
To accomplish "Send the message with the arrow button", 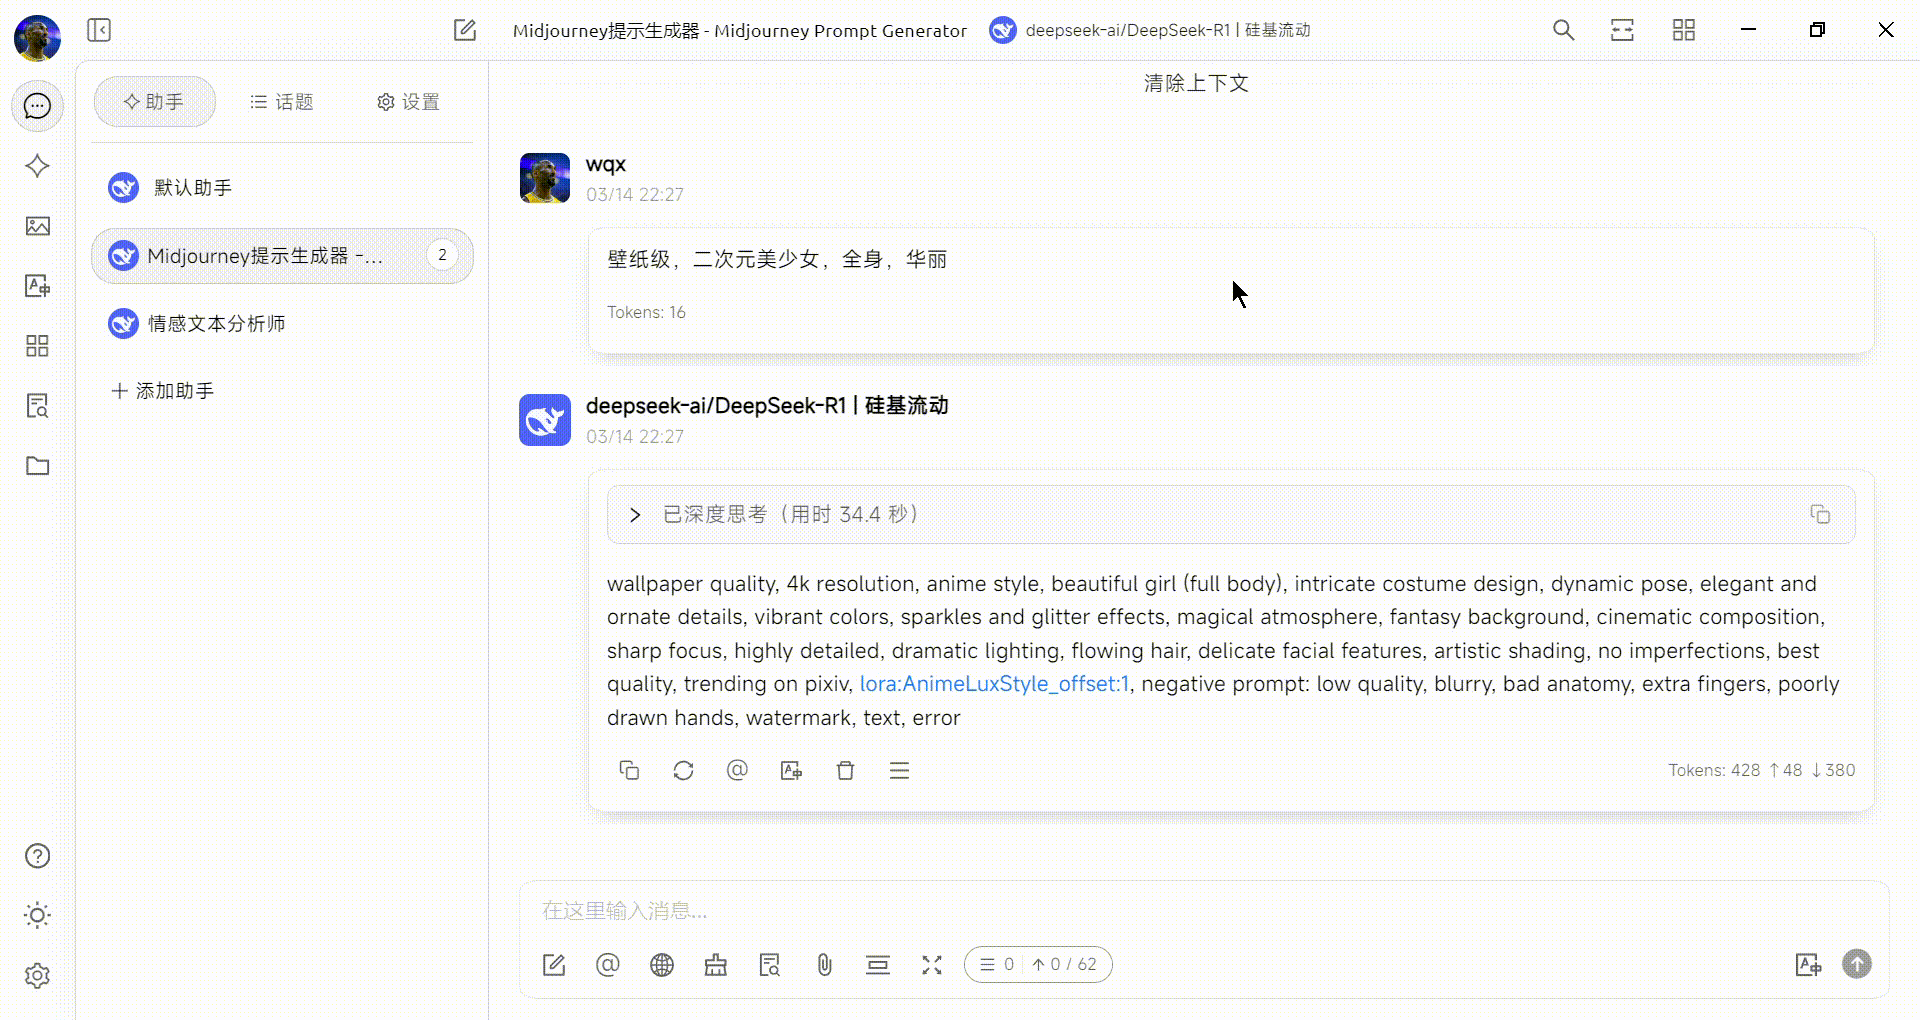I will (1857, 964).
